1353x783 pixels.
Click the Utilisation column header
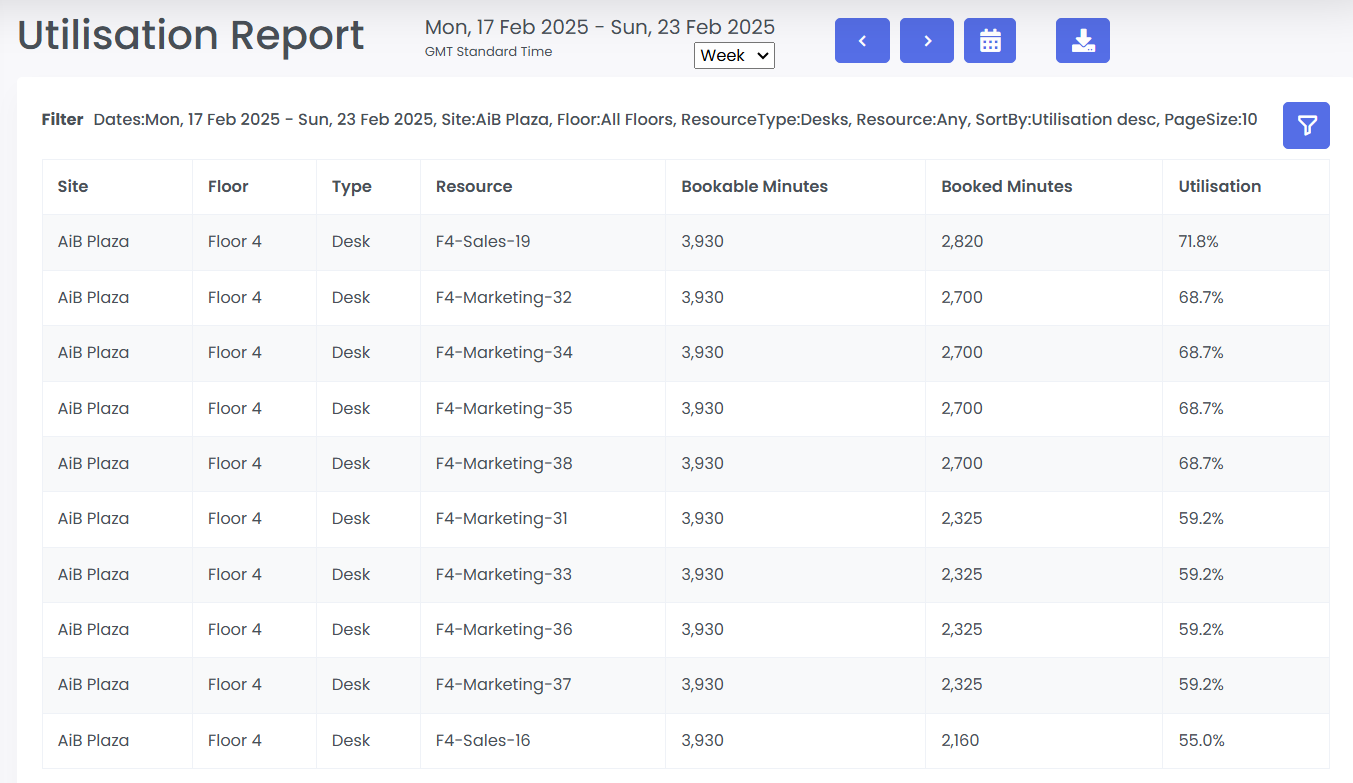1219,186
